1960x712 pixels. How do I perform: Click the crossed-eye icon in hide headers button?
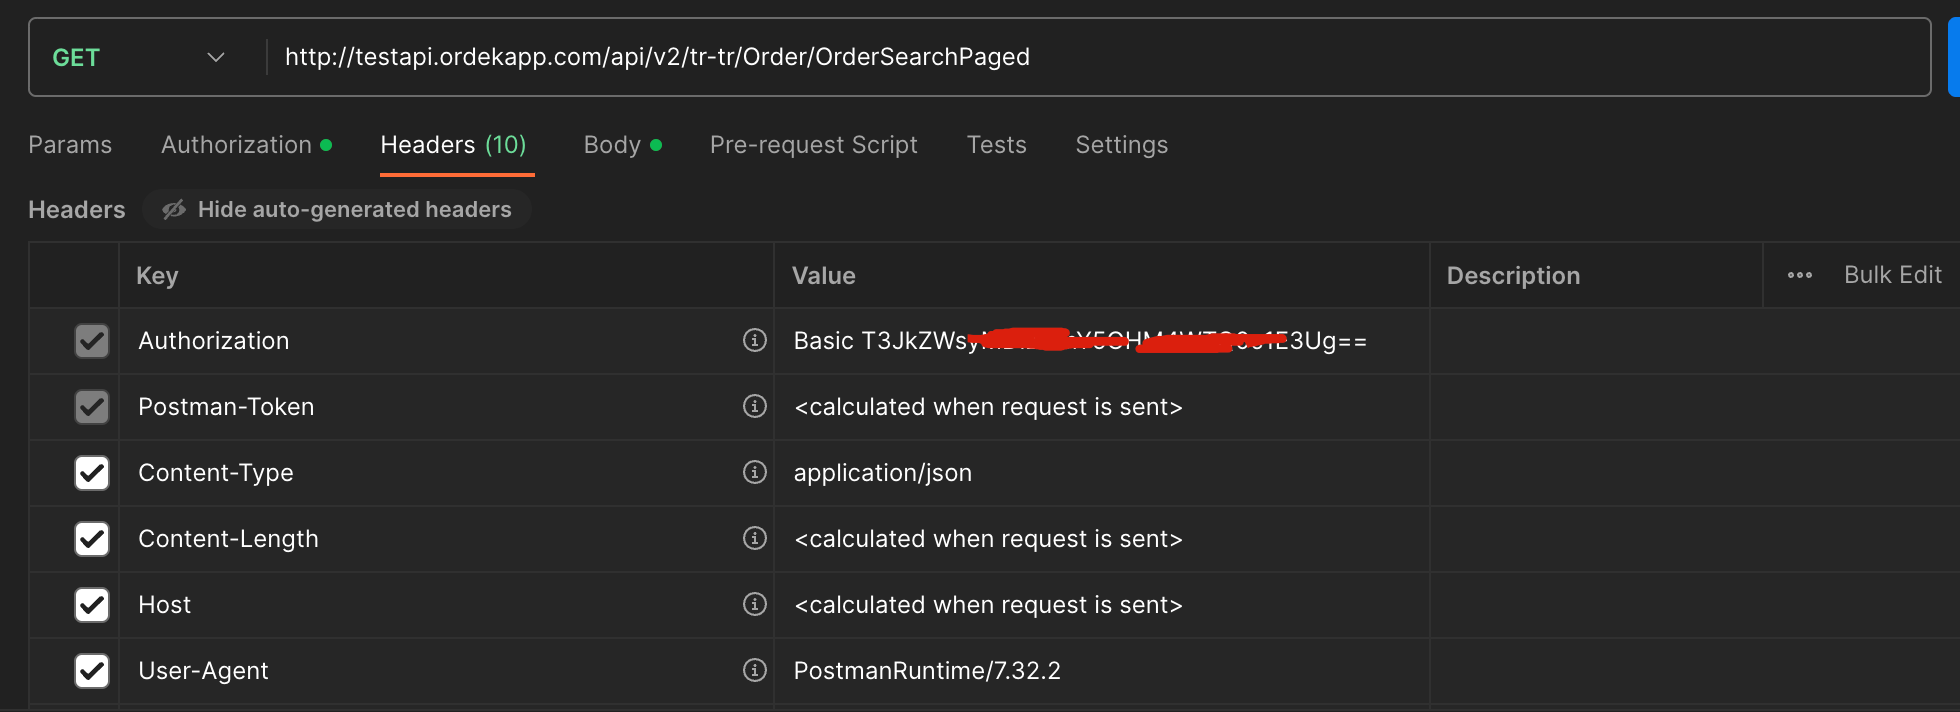tap(174, 209)
